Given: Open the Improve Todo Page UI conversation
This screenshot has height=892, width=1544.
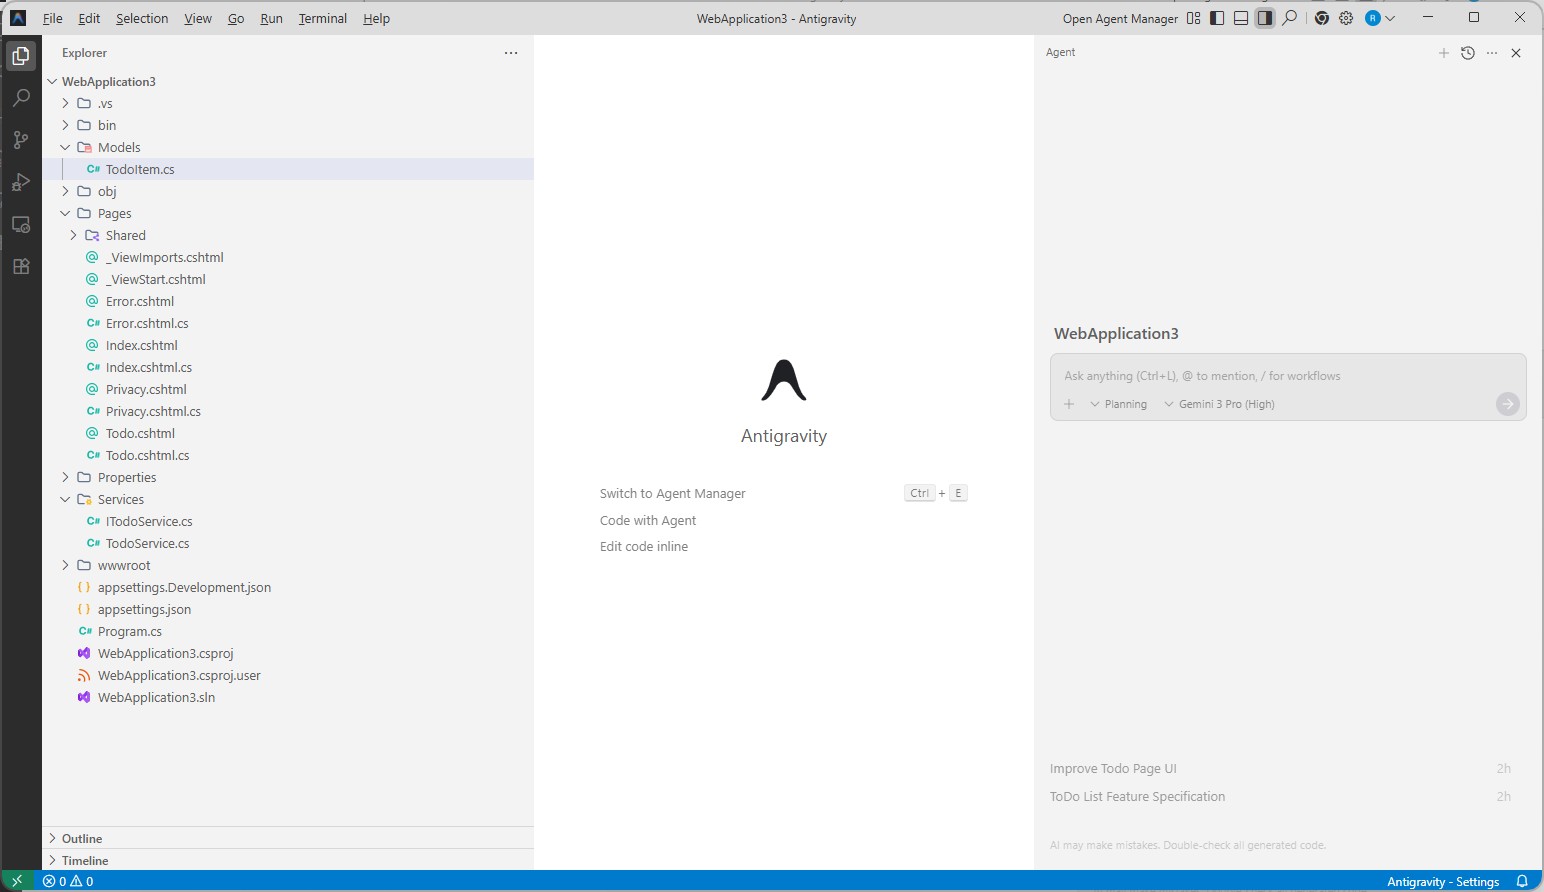Looking at the screenshot, I should click(1281, 768).
